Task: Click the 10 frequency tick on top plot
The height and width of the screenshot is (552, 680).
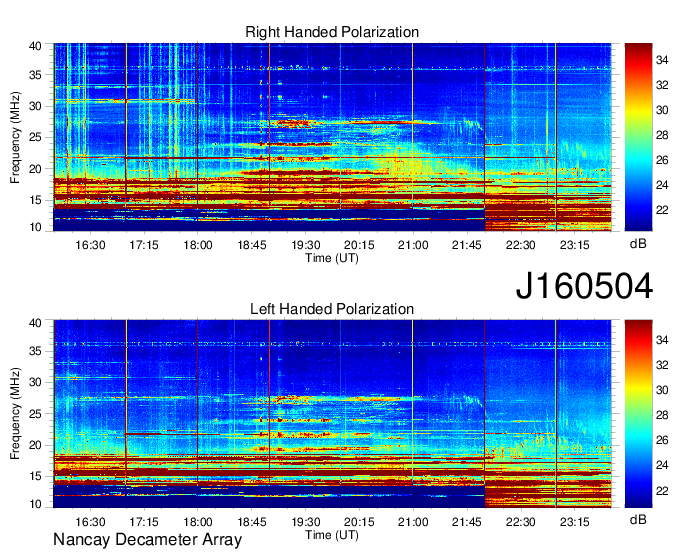Action: coord(35,227)
